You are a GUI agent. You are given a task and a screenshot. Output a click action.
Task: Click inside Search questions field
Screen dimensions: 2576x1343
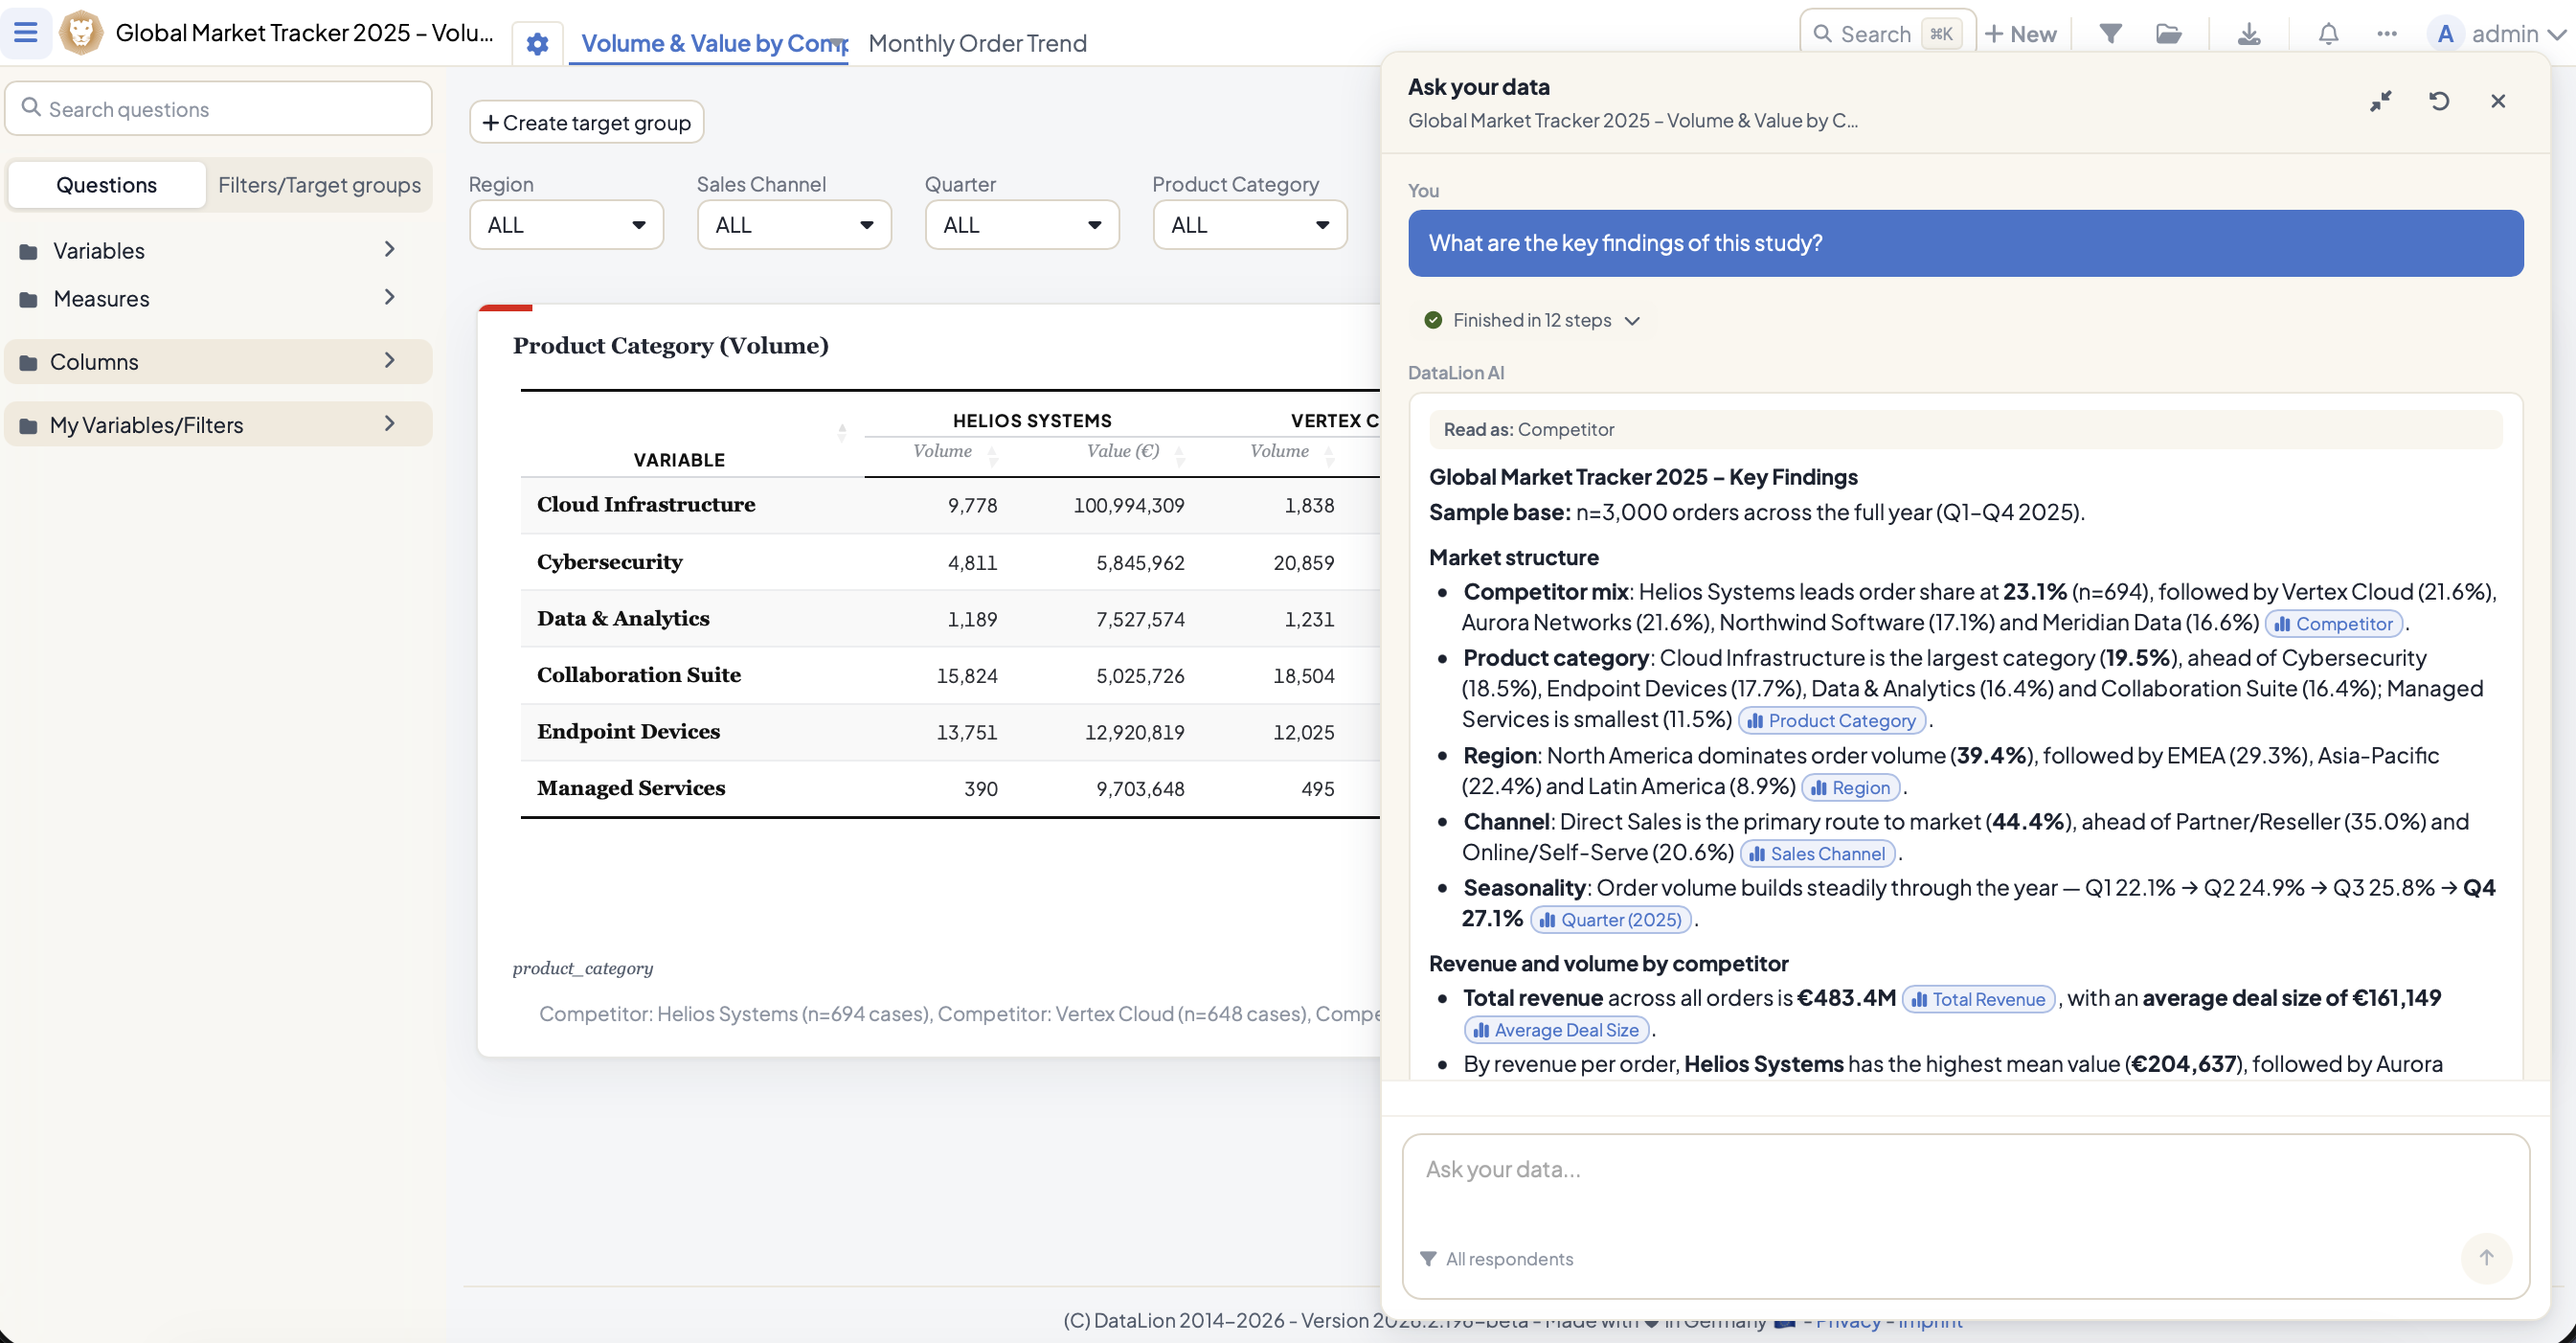click(x=218, y=108)
